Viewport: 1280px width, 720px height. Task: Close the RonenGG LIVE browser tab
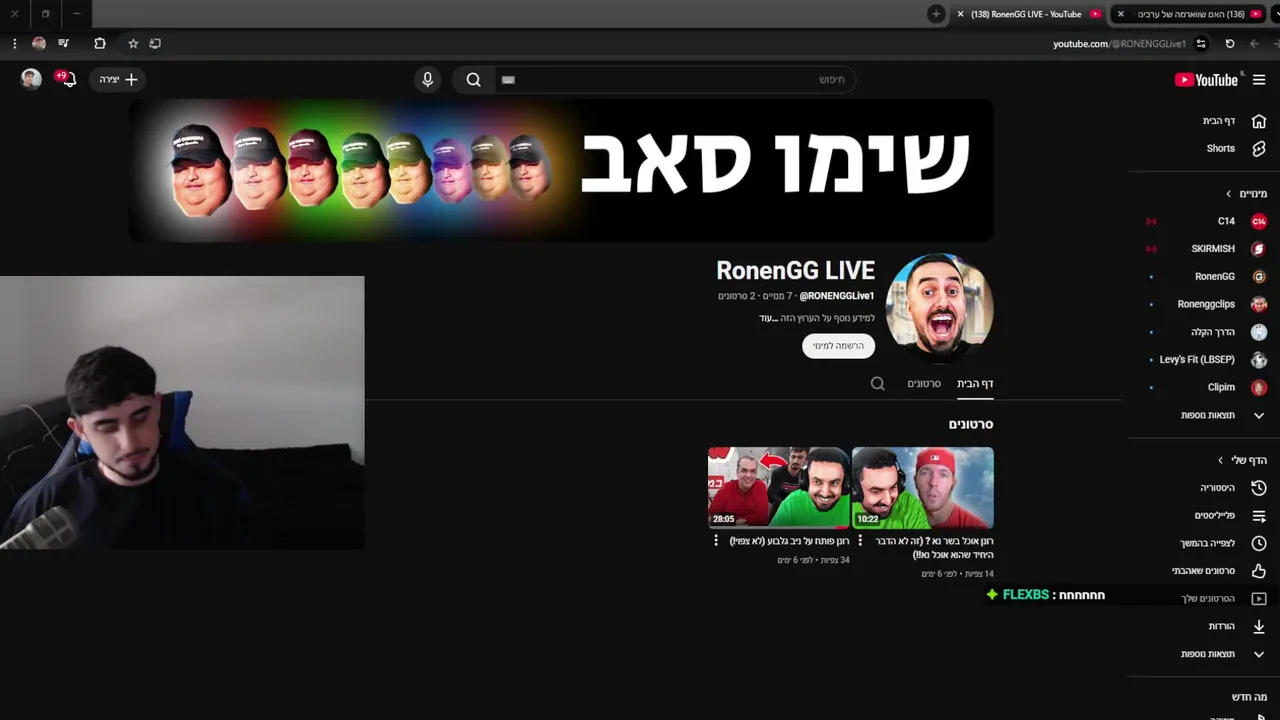(961, 14)
